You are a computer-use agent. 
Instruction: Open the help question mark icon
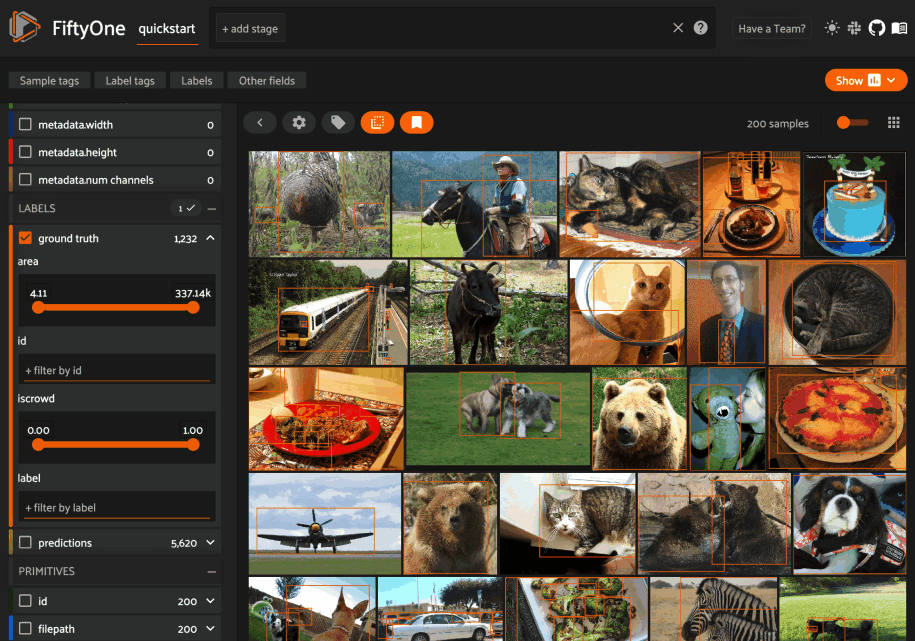[x=701, y=28]
